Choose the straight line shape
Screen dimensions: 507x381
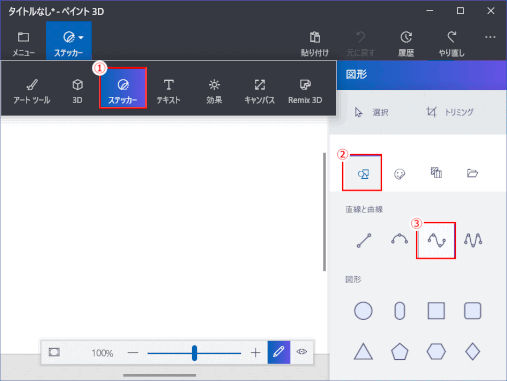pyautogui.click(x=364, y=240)
